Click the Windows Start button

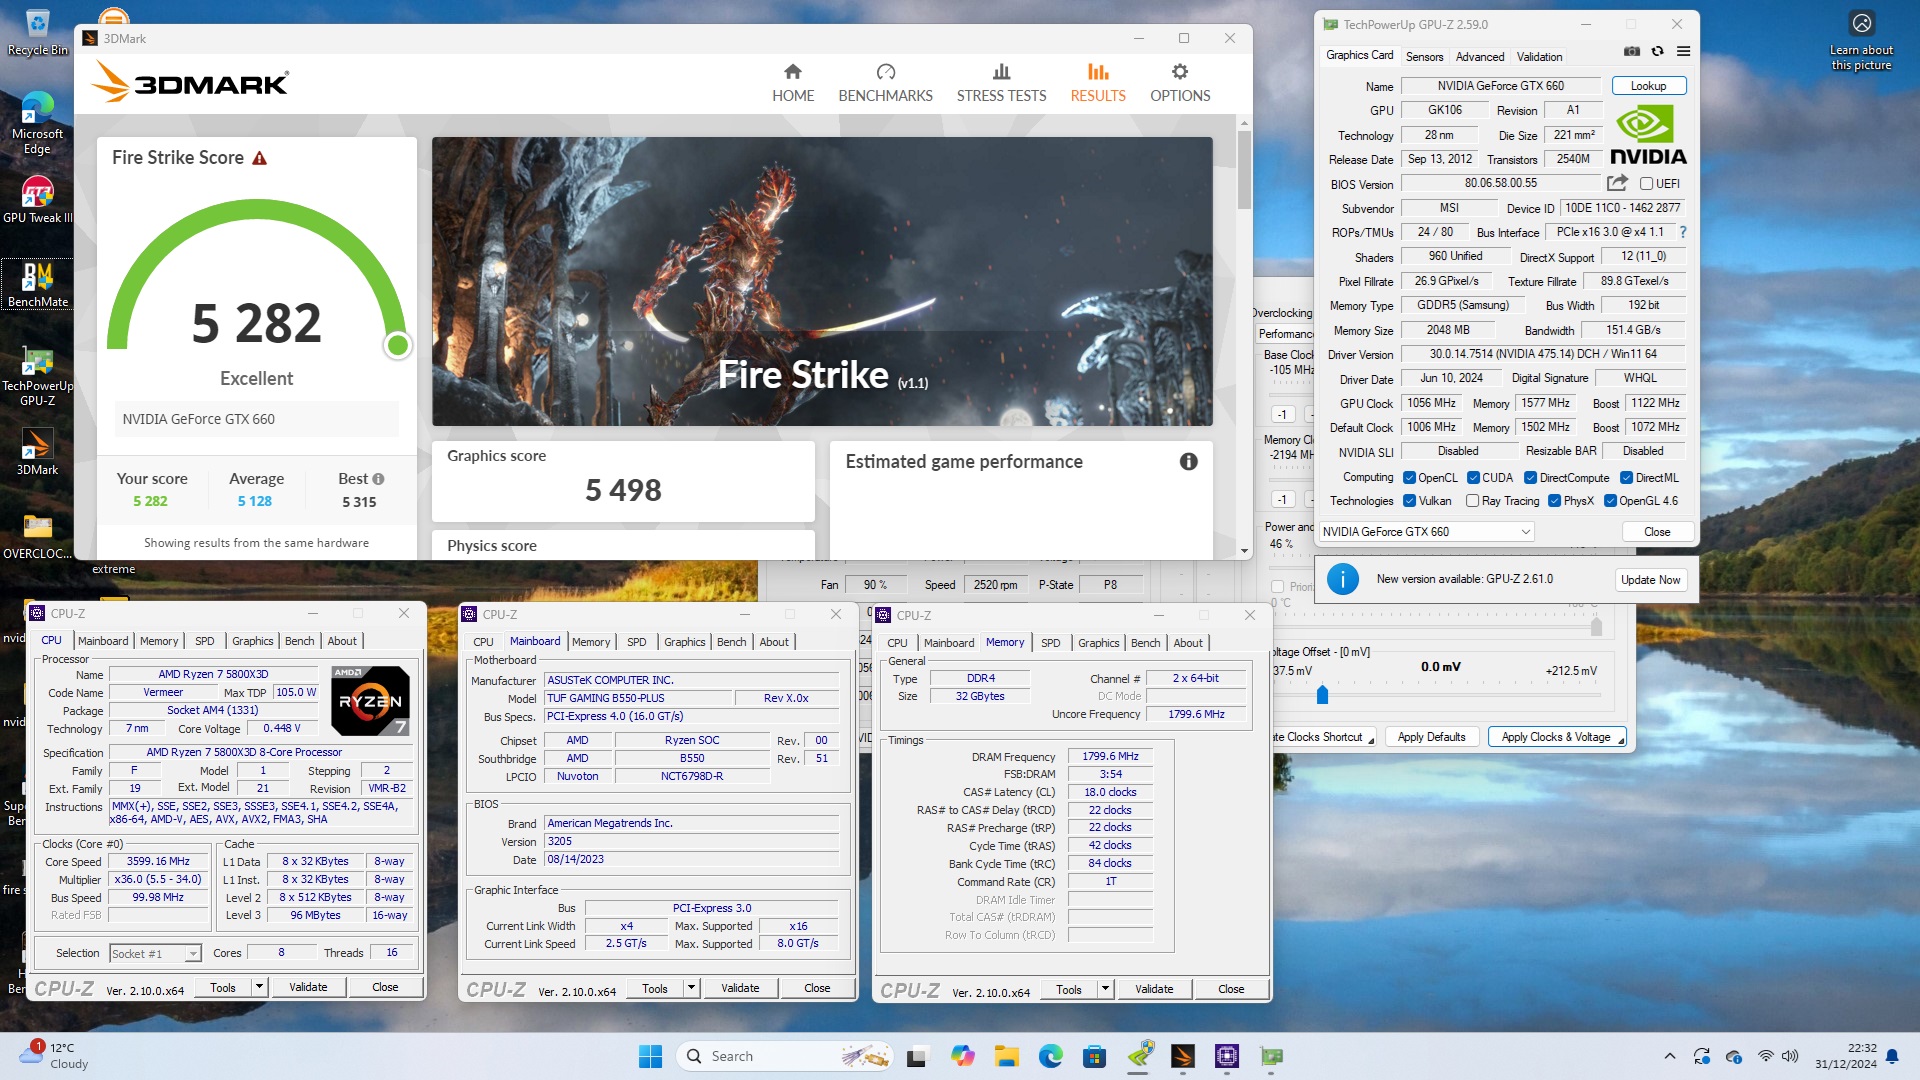pyautogui.click(x=650, y=1056)
